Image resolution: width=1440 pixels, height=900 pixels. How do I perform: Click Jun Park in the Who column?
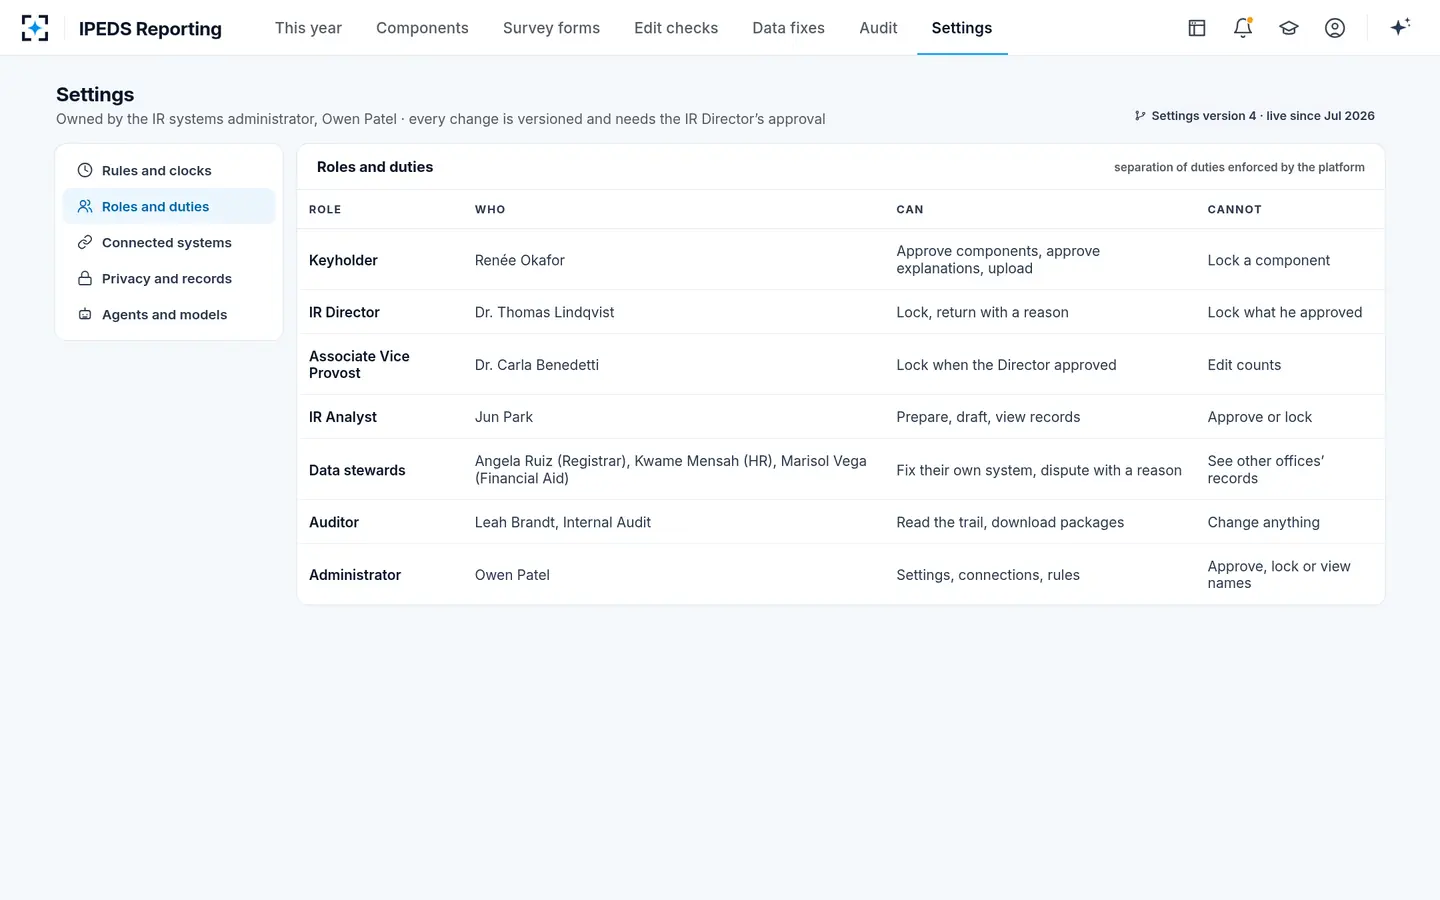[504, 417]
